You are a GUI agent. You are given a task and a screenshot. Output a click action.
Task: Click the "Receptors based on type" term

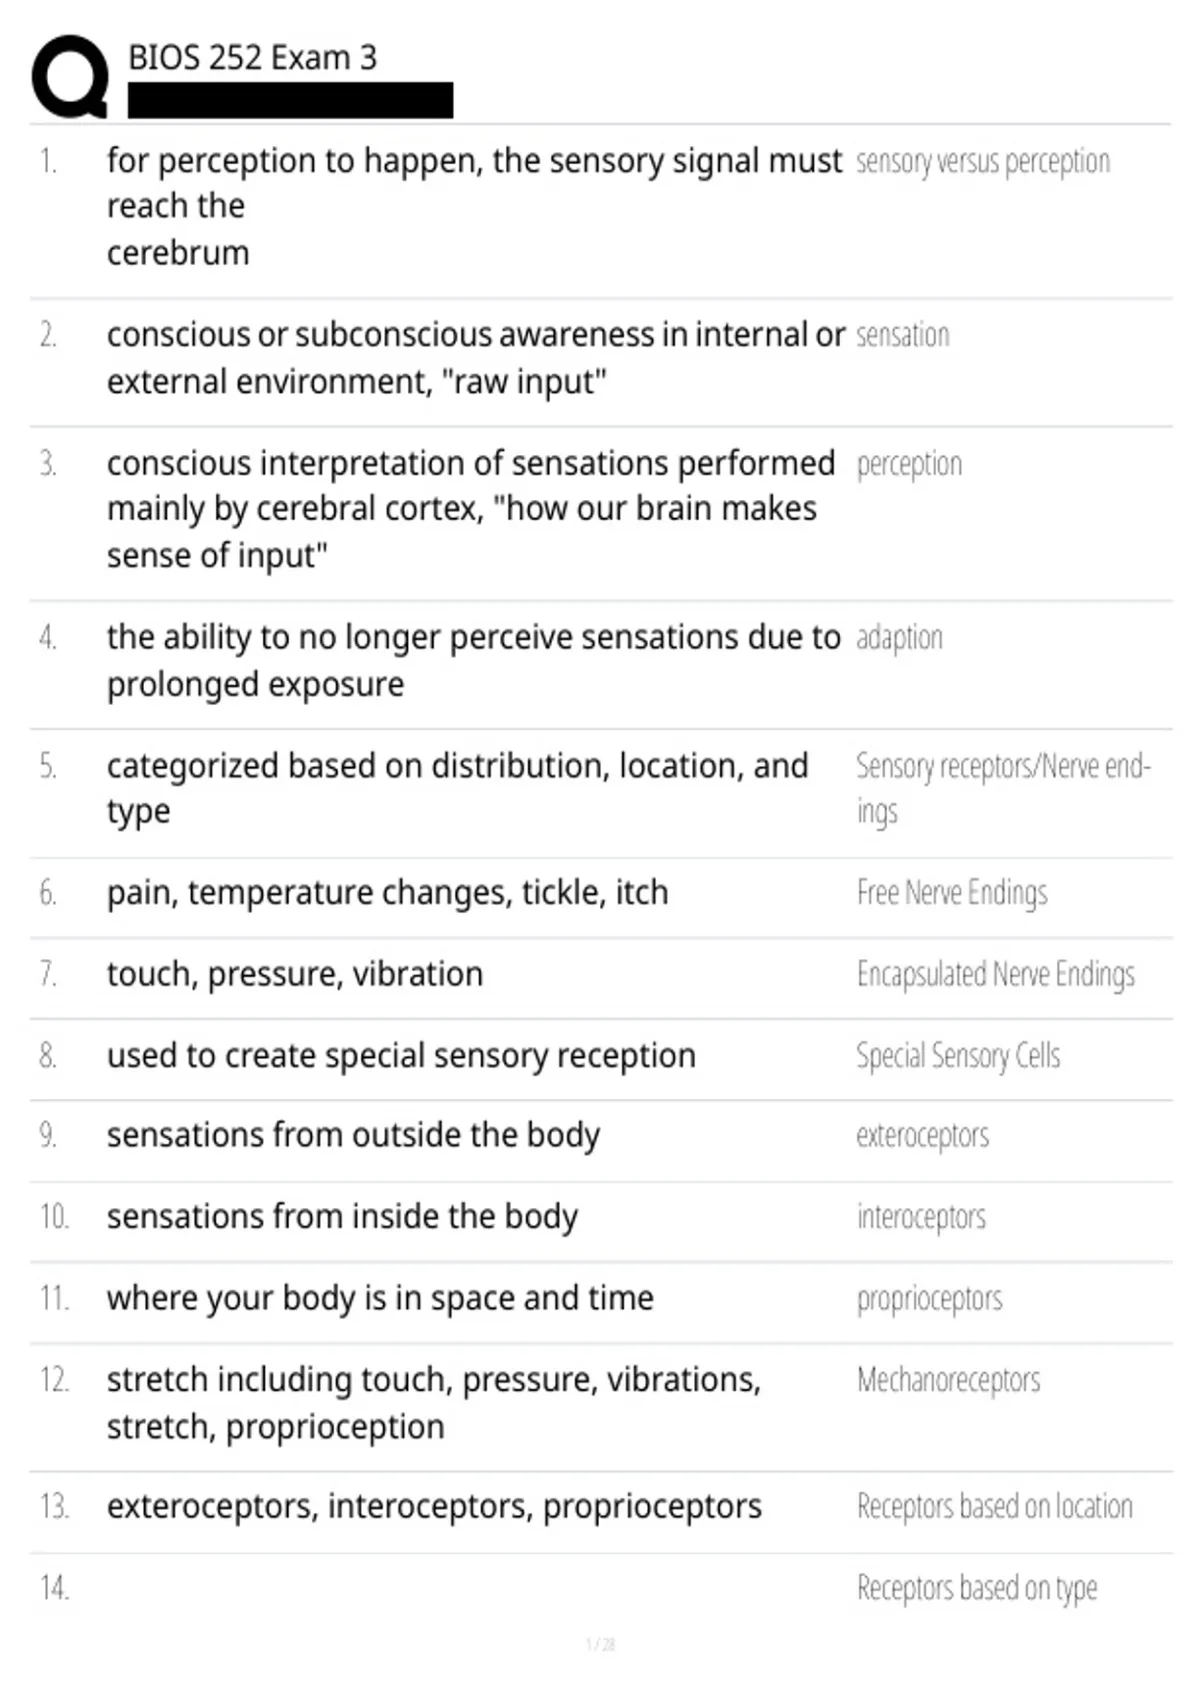(x=976, y=1588)
